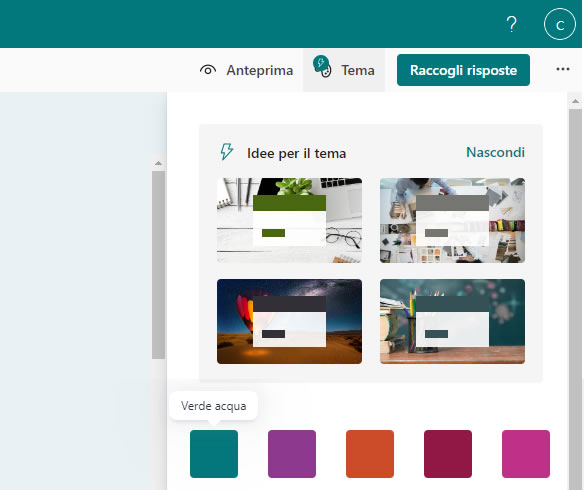Choose the pencils and books theme
Viewport: 584px width, 490px height.
pyautogui.click(x=452, y=321)
